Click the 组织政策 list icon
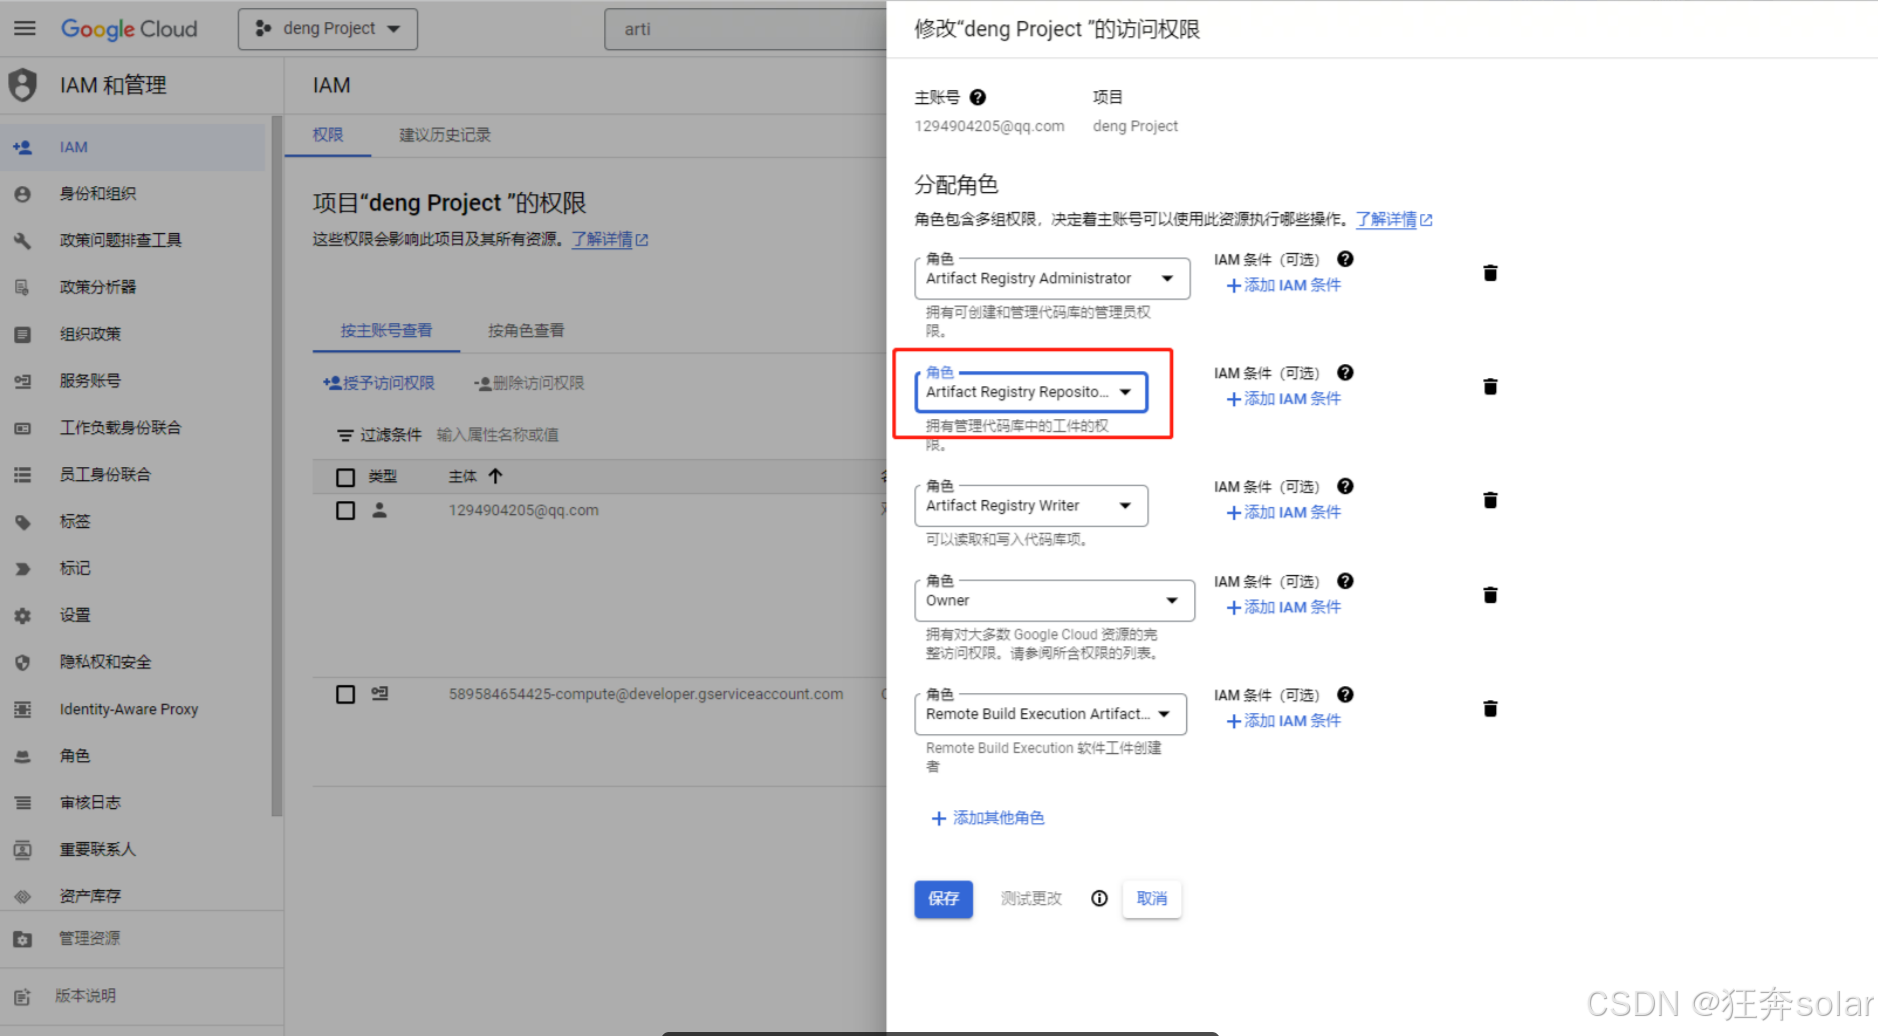This screenshot has height=1036, width=1878. click(x=22, y=334)
